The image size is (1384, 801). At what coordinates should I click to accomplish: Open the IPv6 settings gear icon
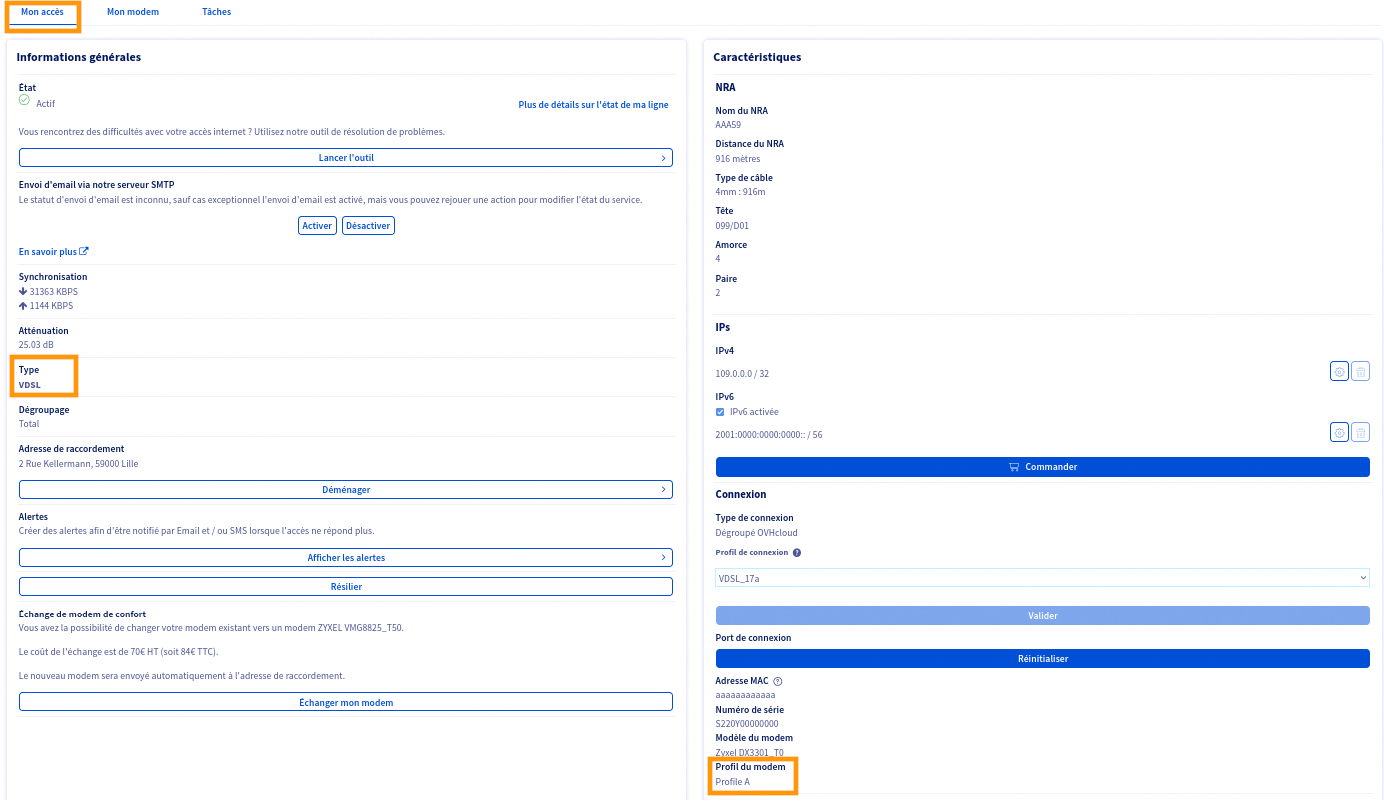pyautogui.click(x=1339, y=432)
